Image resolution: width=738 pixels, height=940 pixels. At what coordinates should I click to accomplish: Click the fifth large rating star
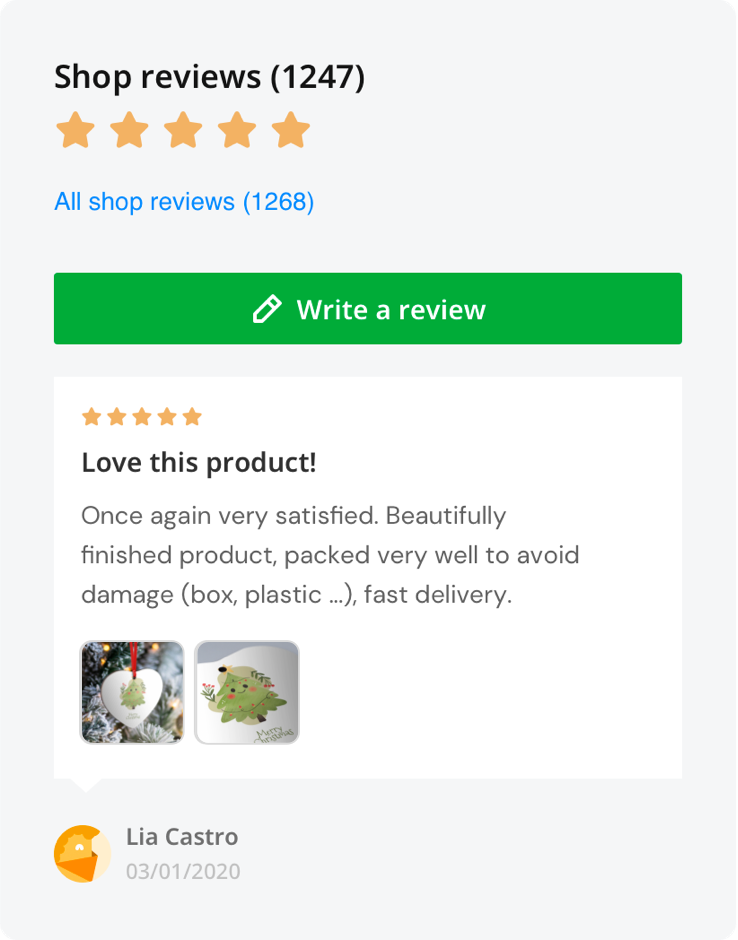(x=291, y=131)
